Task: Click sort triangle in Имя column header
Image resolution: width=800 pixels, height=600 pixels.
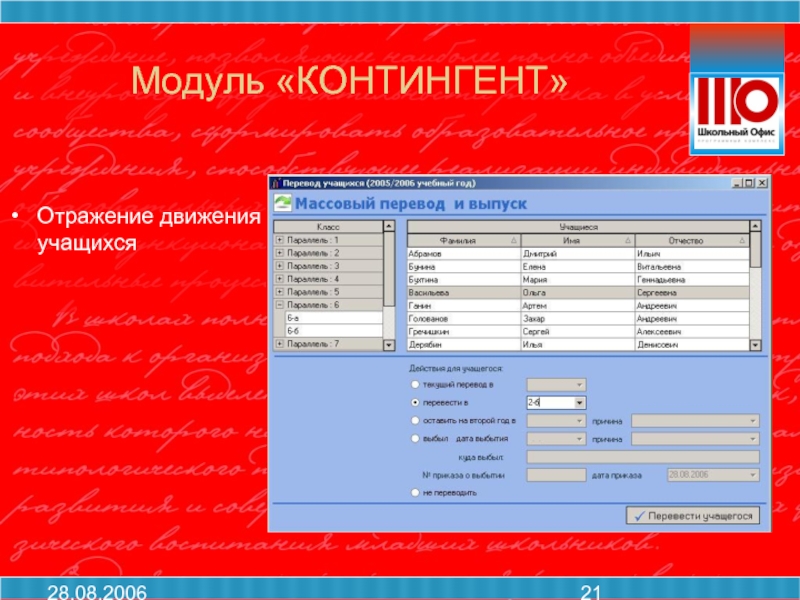Action: point(628,240)
